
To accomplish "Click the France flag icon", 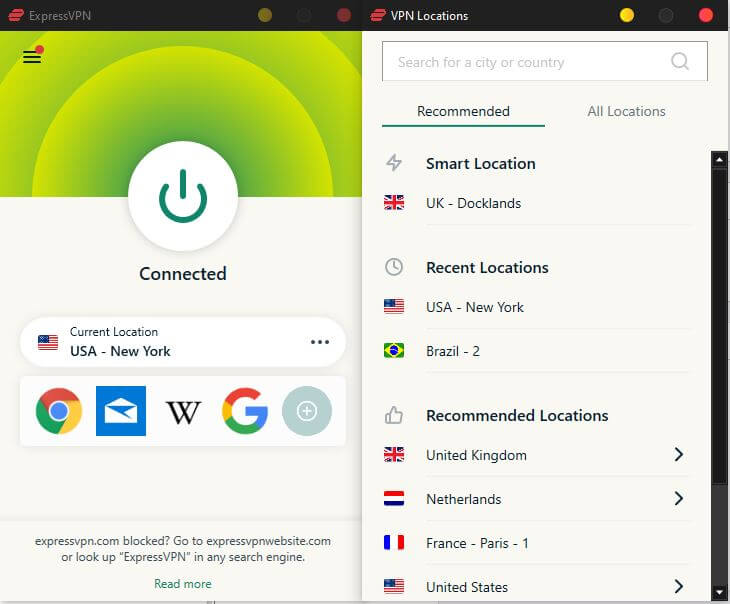I will [394, 542].
